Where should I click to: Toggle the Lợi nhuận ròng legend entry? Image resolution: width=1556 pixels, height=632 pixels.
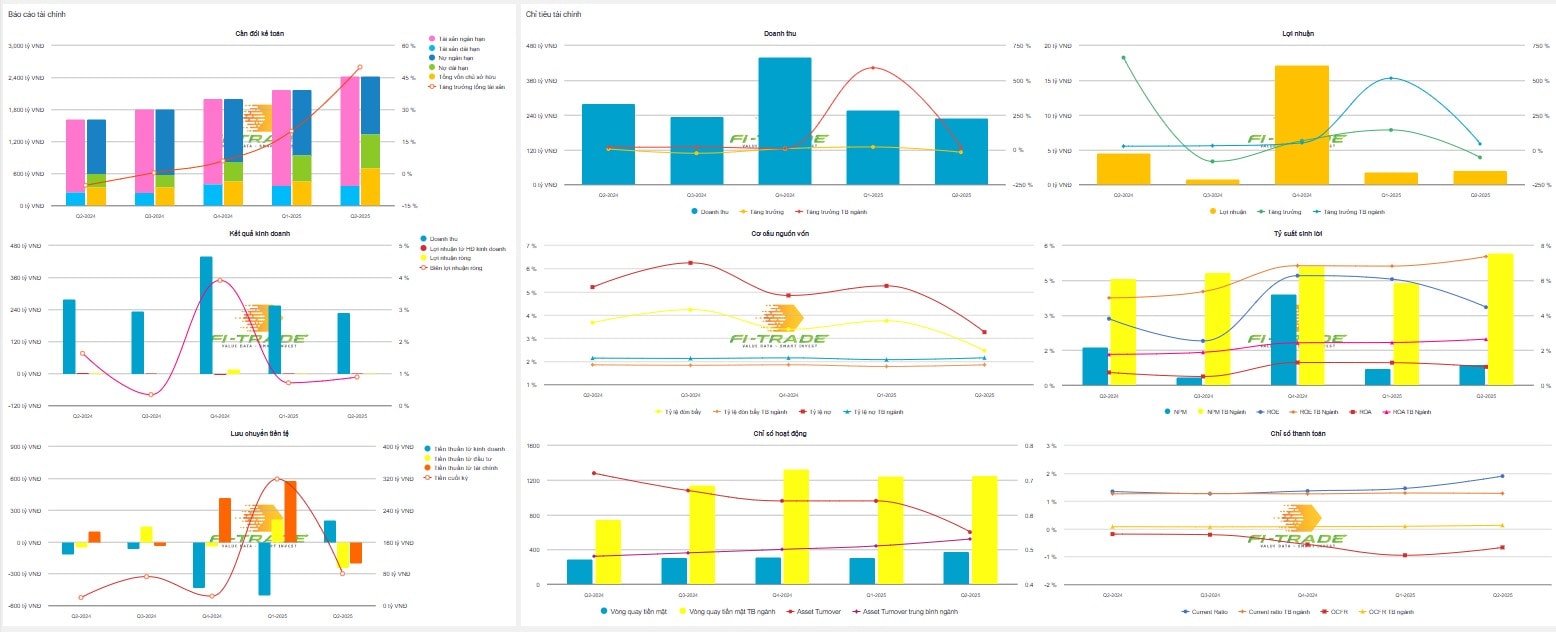pyautogui.click(x=447, y=258)
